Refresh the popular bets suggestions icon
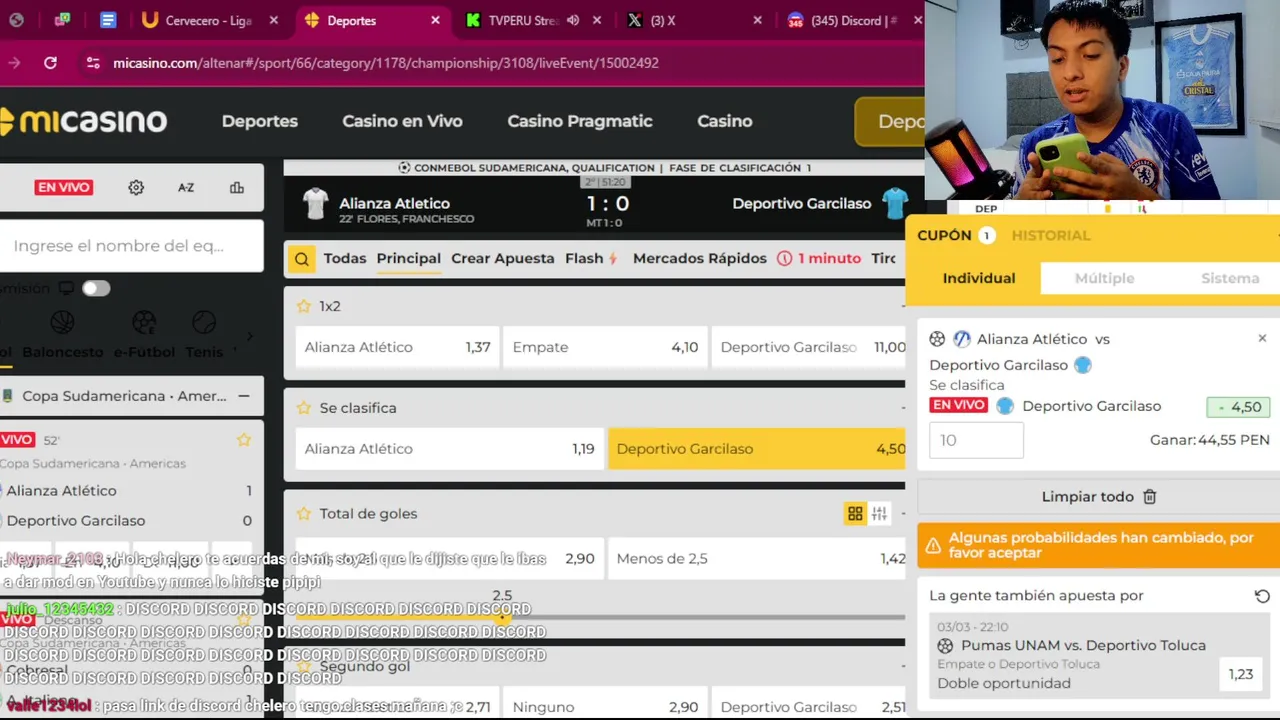The image size is (1280, 720). [x=1262, y=596]
